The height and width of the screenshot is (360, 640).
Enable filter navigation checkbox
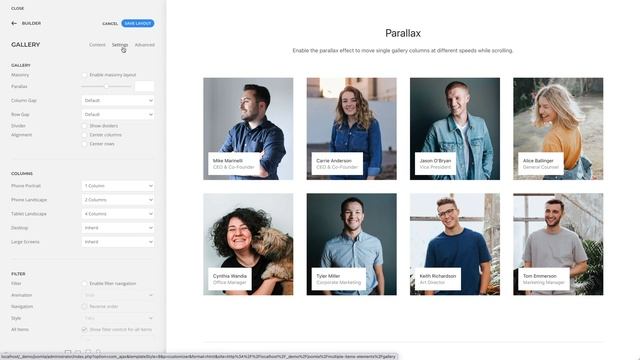[x=84, y=284]
